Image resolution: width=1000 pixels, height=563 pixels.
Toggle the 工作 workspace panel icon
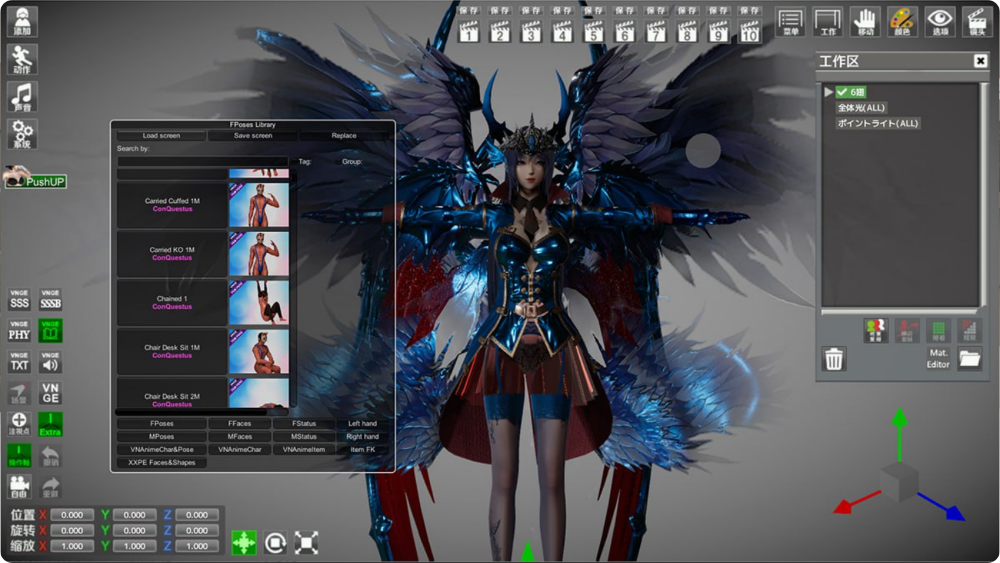pos(828,22)
